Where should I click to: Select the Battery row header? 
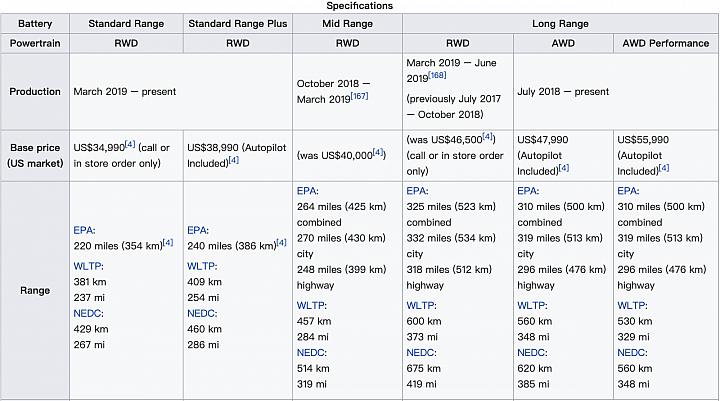pyautogui.click(x=35, y=23)
